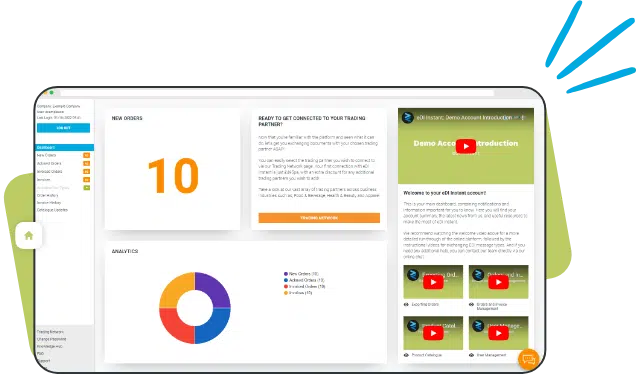This screenshot has height=374, width=639.
Task: Open Actioned Orders in the sidebar
Action: [x=49, y=163]
